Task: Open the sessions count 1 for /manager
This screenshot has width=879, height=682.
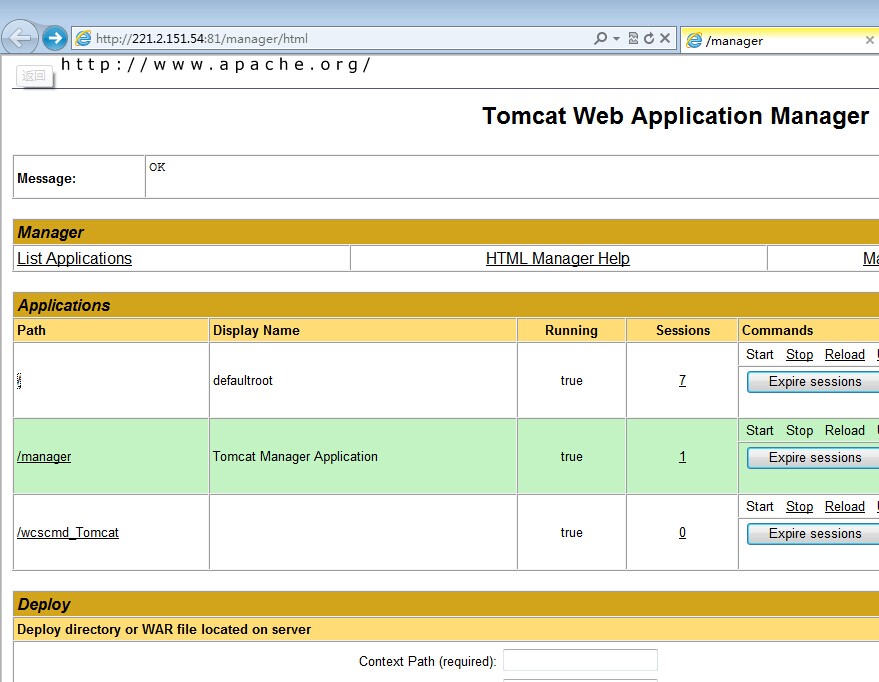Action: [x=682, y=457]
